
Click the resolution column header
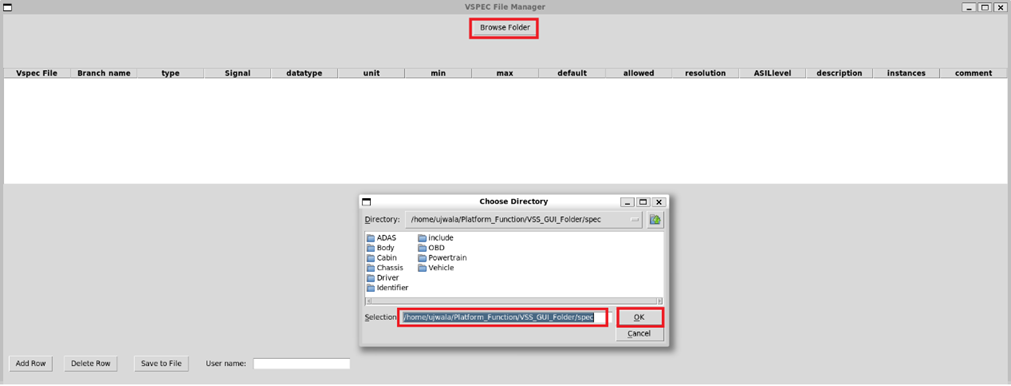click(x=705, y=73)
